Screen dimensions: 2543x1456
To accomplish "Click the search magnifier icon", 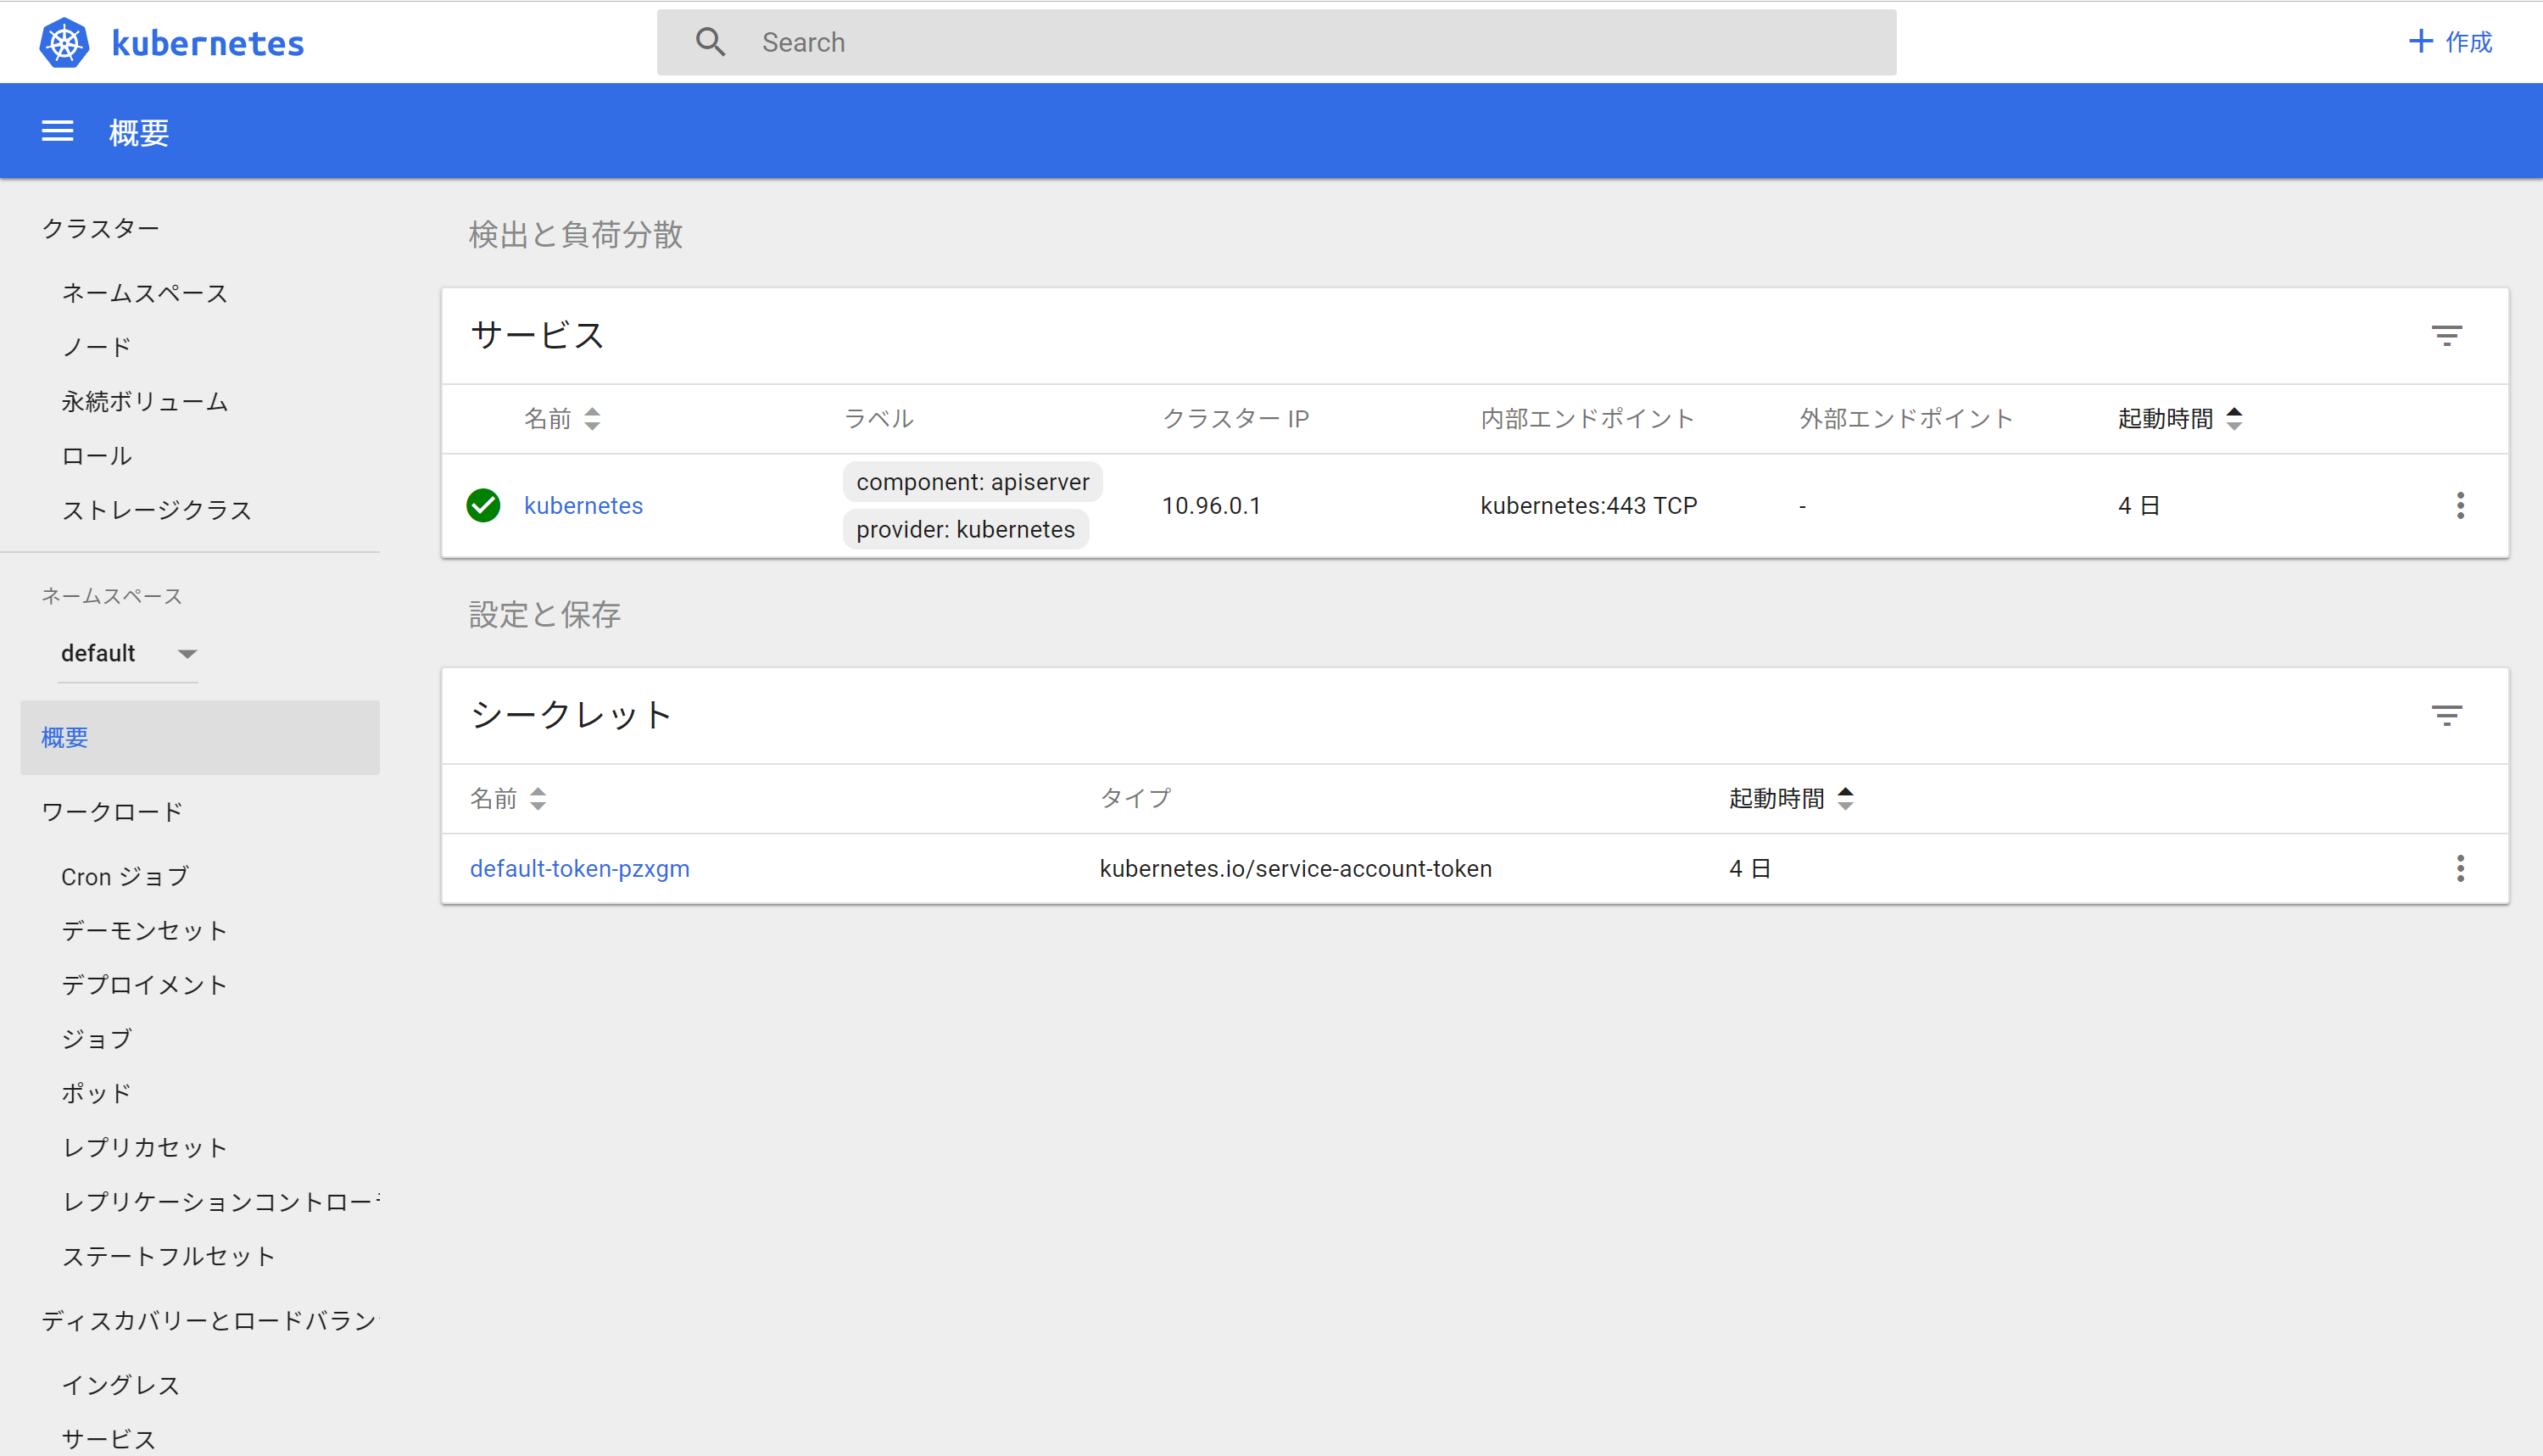I will coord(711,41).
